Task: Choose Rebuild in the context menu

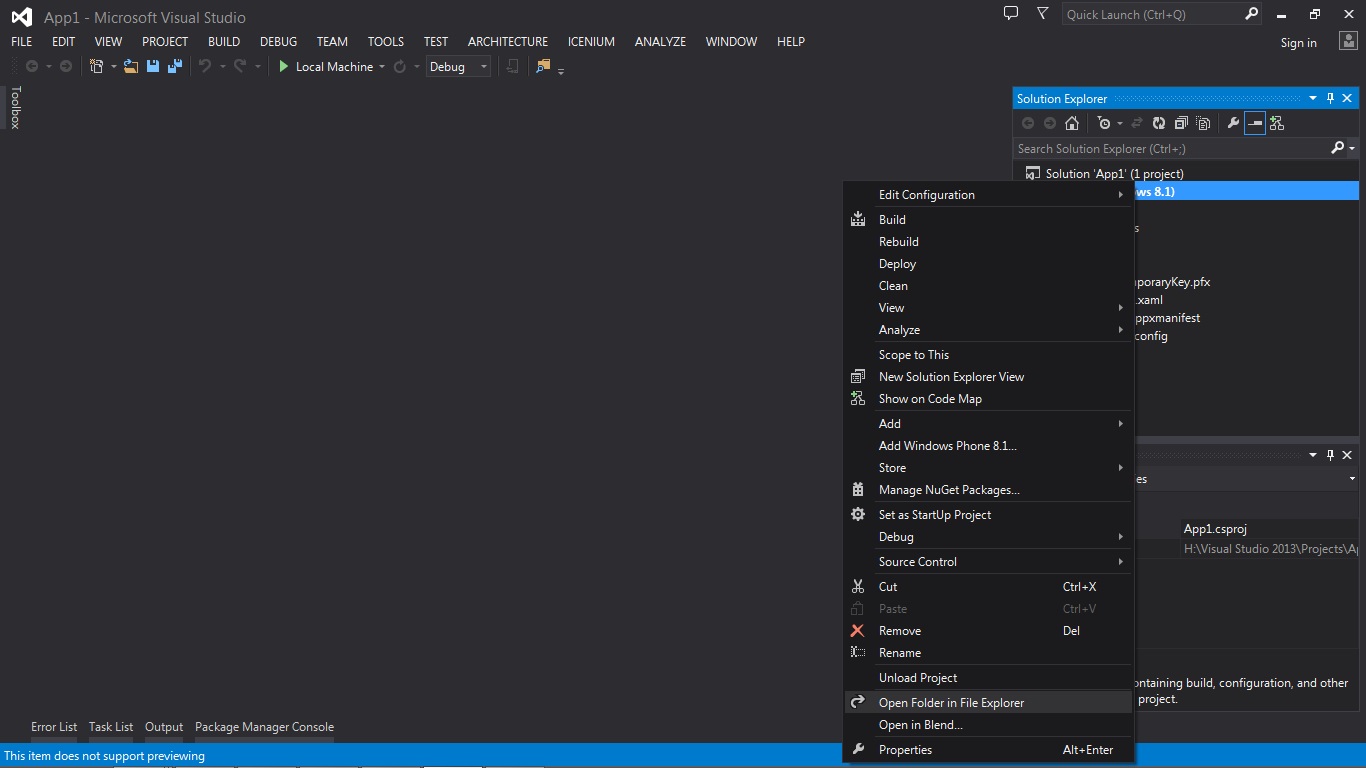Action: coord(988,242)
